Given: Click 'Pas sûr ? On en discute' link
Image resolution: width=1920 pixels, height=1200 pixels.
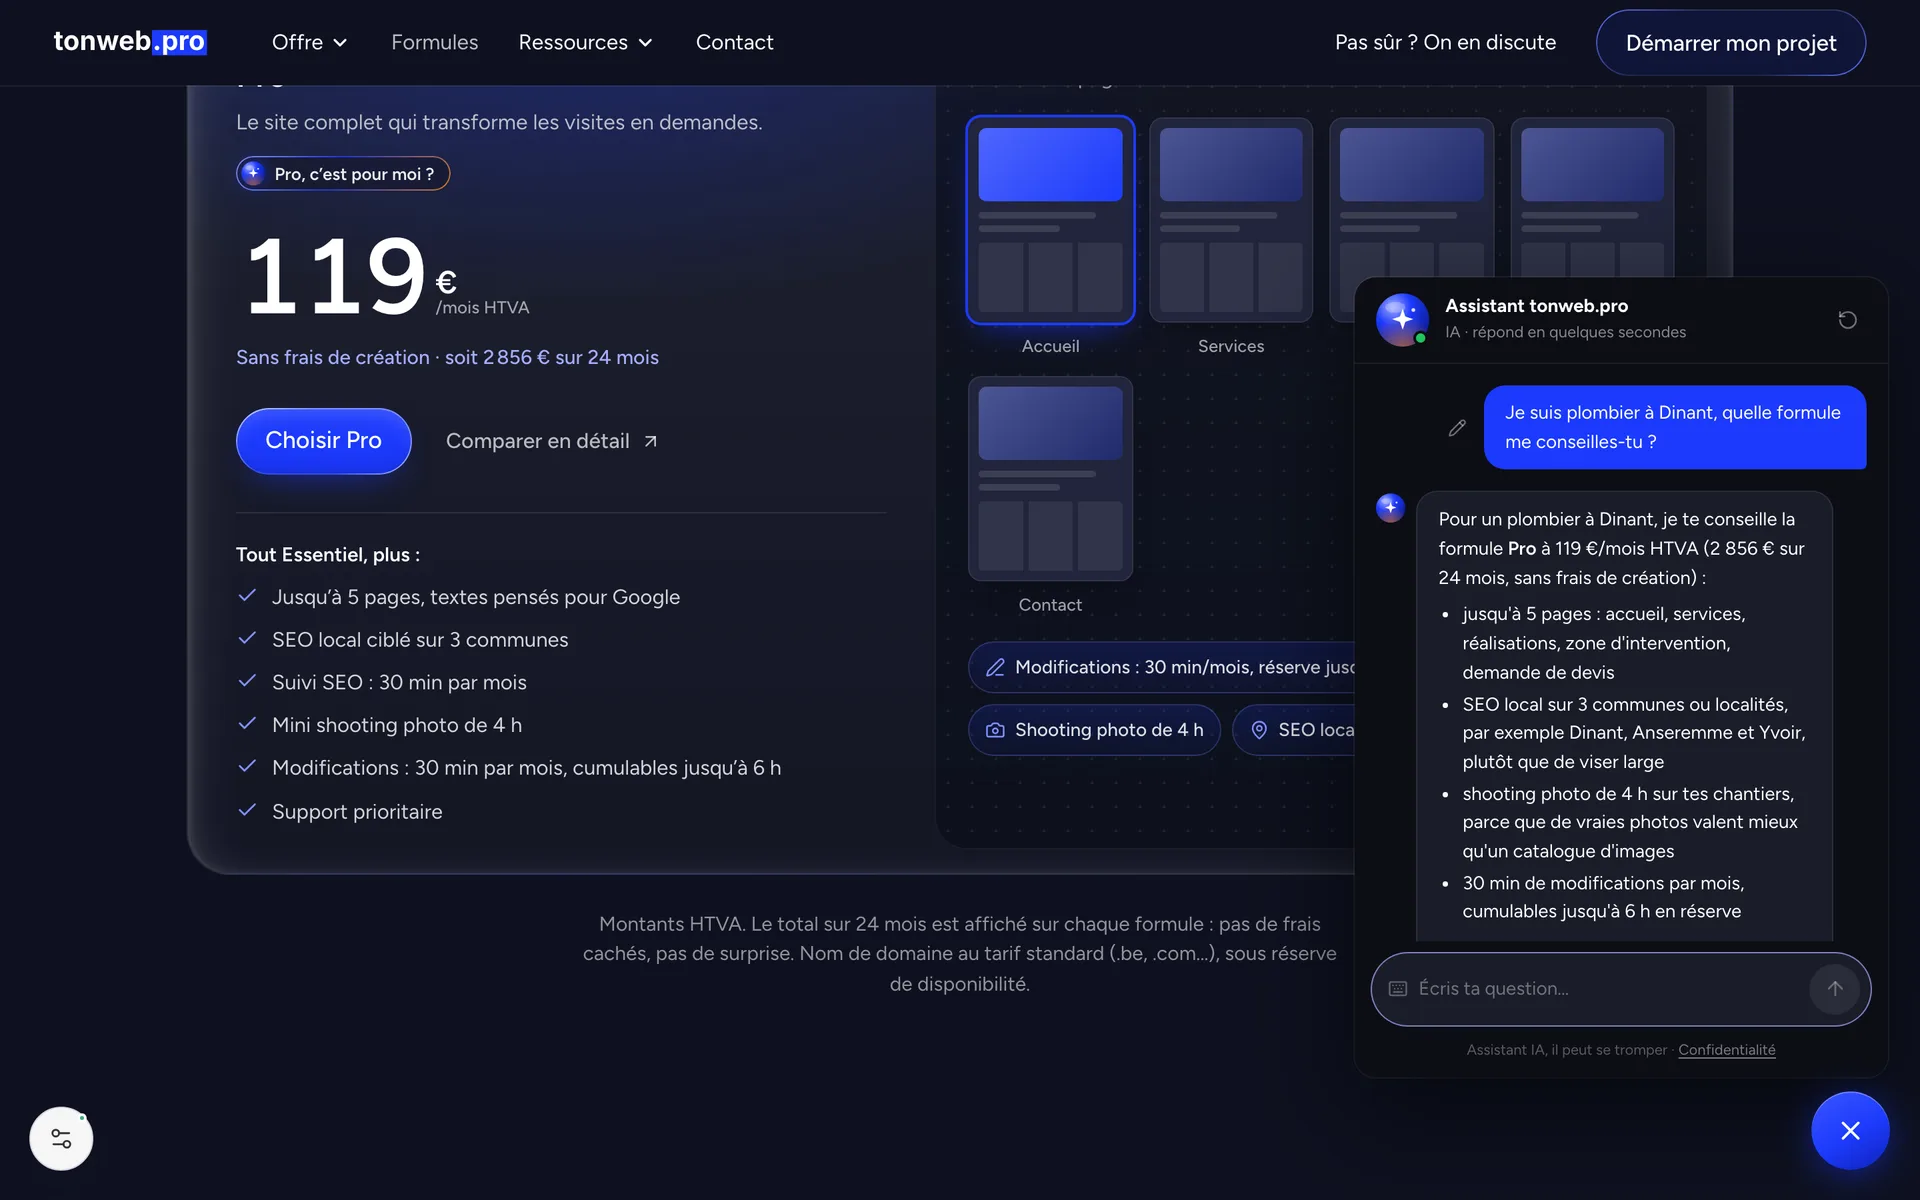Looking at the screenshot, I should (1445, 42).
